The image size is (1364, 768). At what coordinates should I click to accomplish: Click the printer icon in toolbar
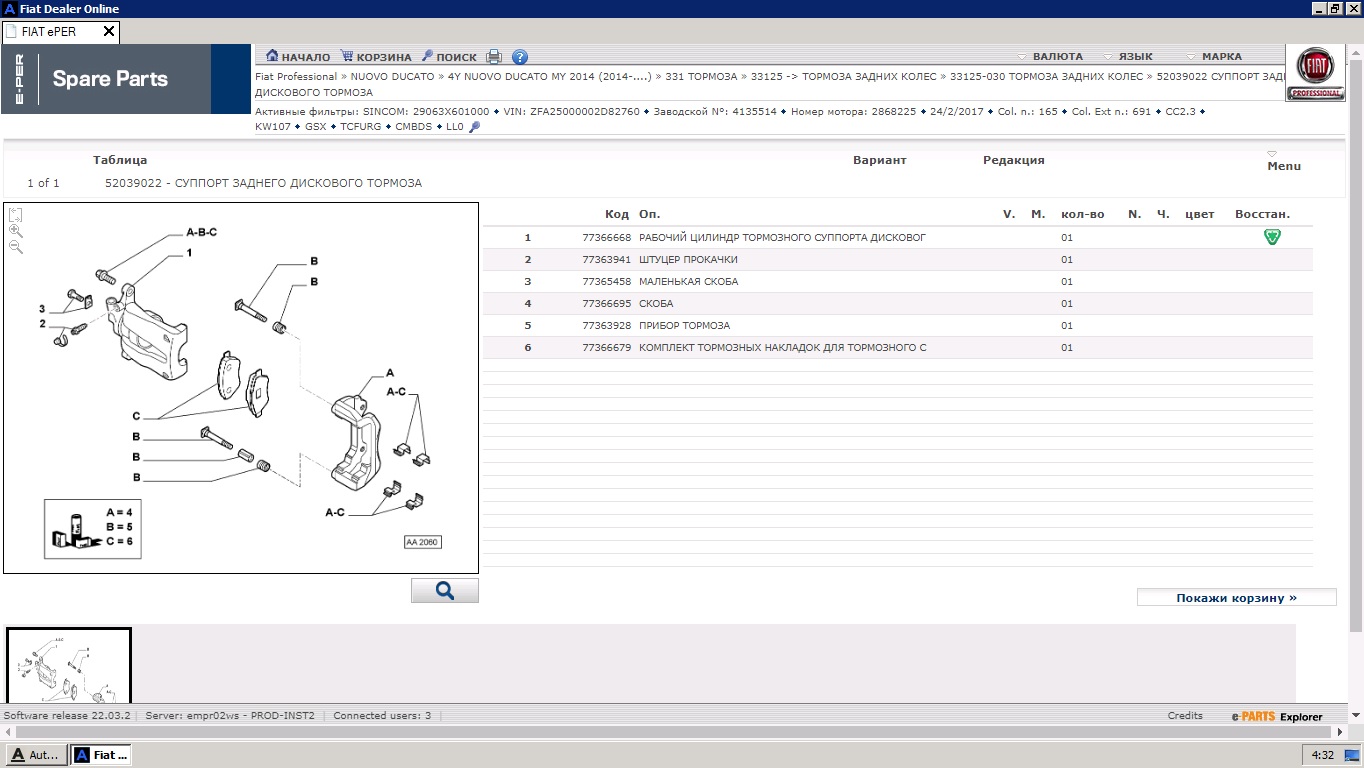click(495, 57)
